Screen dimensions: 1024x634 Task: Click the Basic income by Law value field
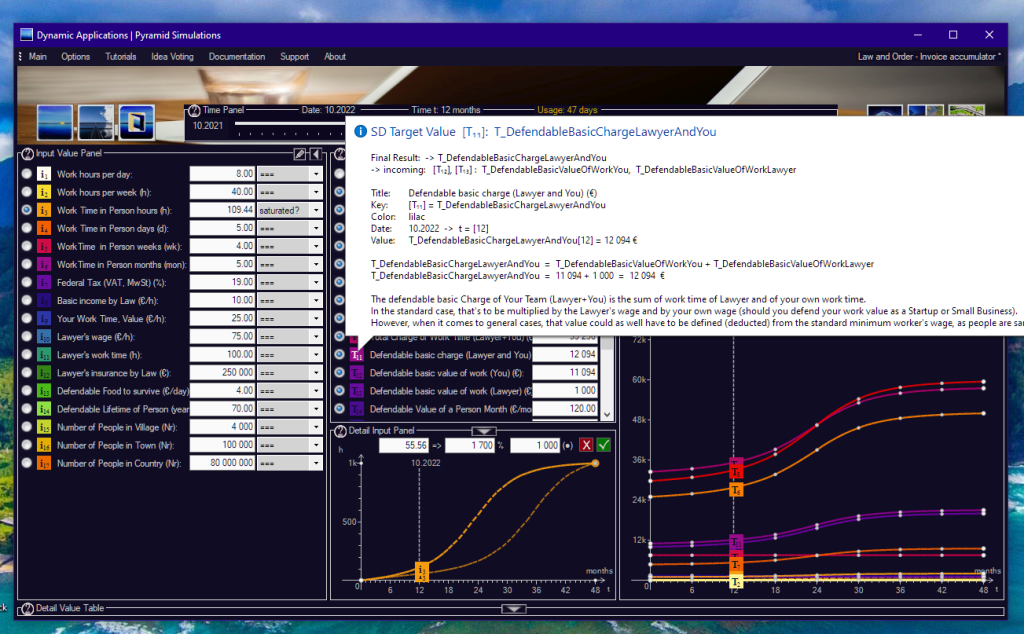tap(221, 300)
